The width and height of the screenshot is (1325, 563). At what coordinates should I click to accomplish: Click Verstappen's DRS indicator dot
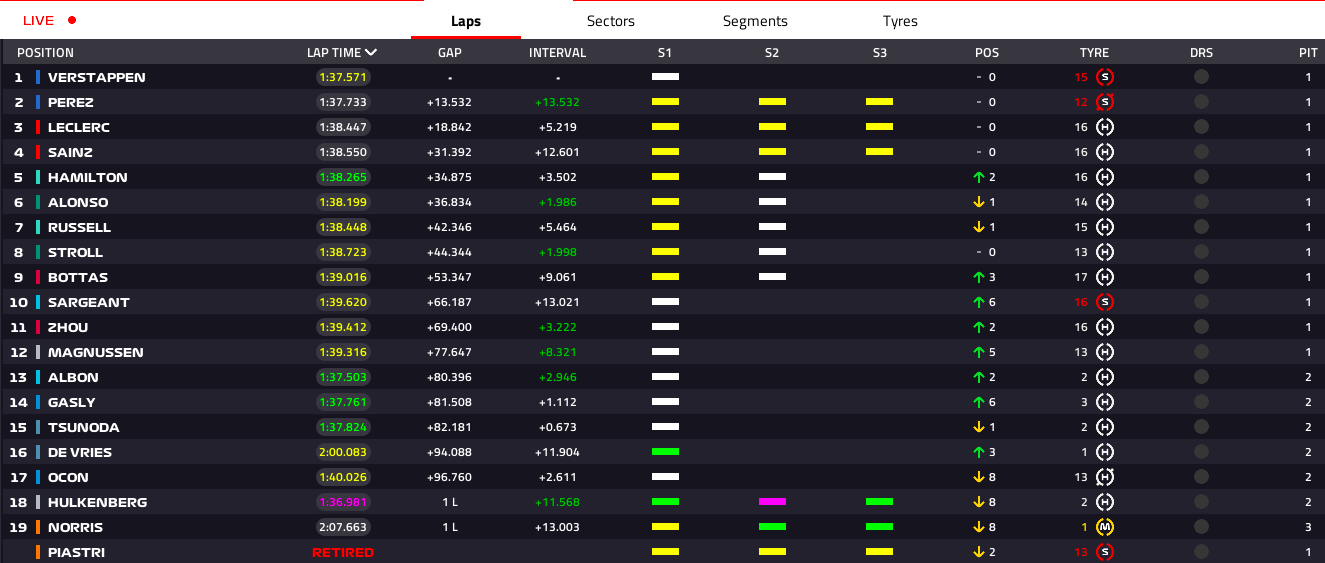coord(1201,77)
